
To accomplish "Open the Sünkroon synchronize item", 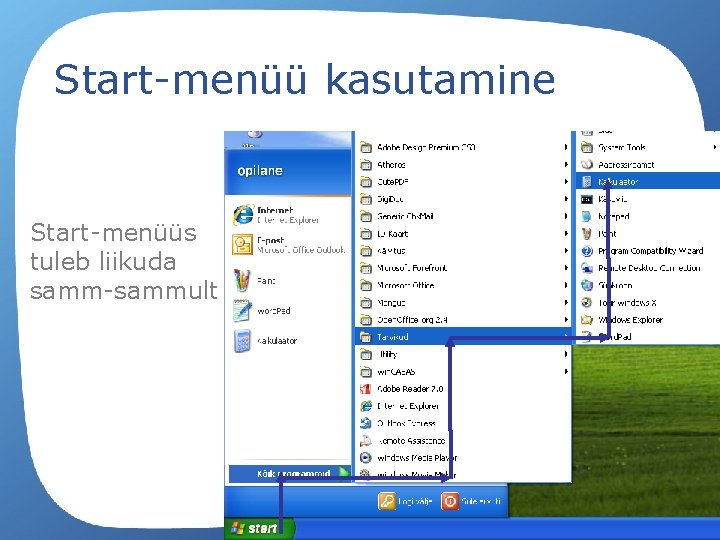I will [x=648, y=285].
